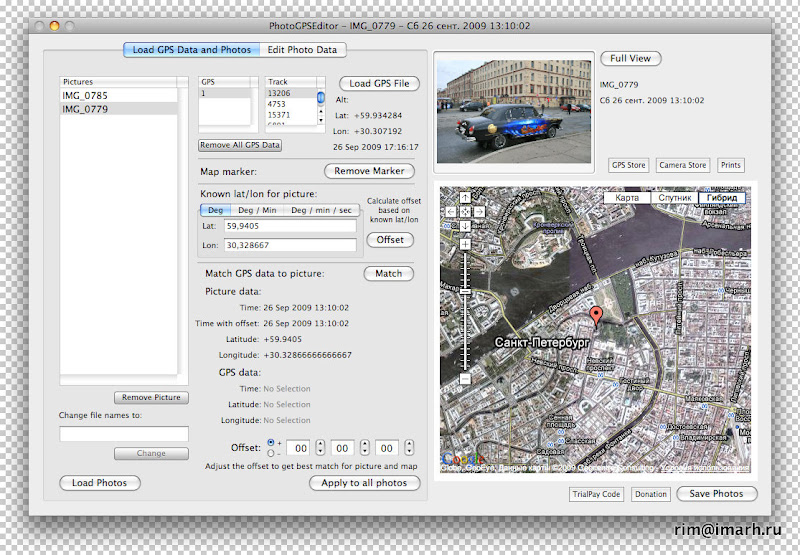Pan the map left with arrow control
Viewport: 800px width, 555px height.
click(x=452, y=212)
